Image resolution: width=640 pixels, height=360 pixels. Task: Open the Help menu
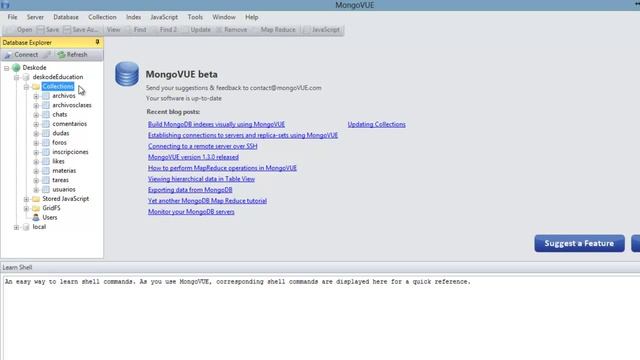[x=251, y=17]
